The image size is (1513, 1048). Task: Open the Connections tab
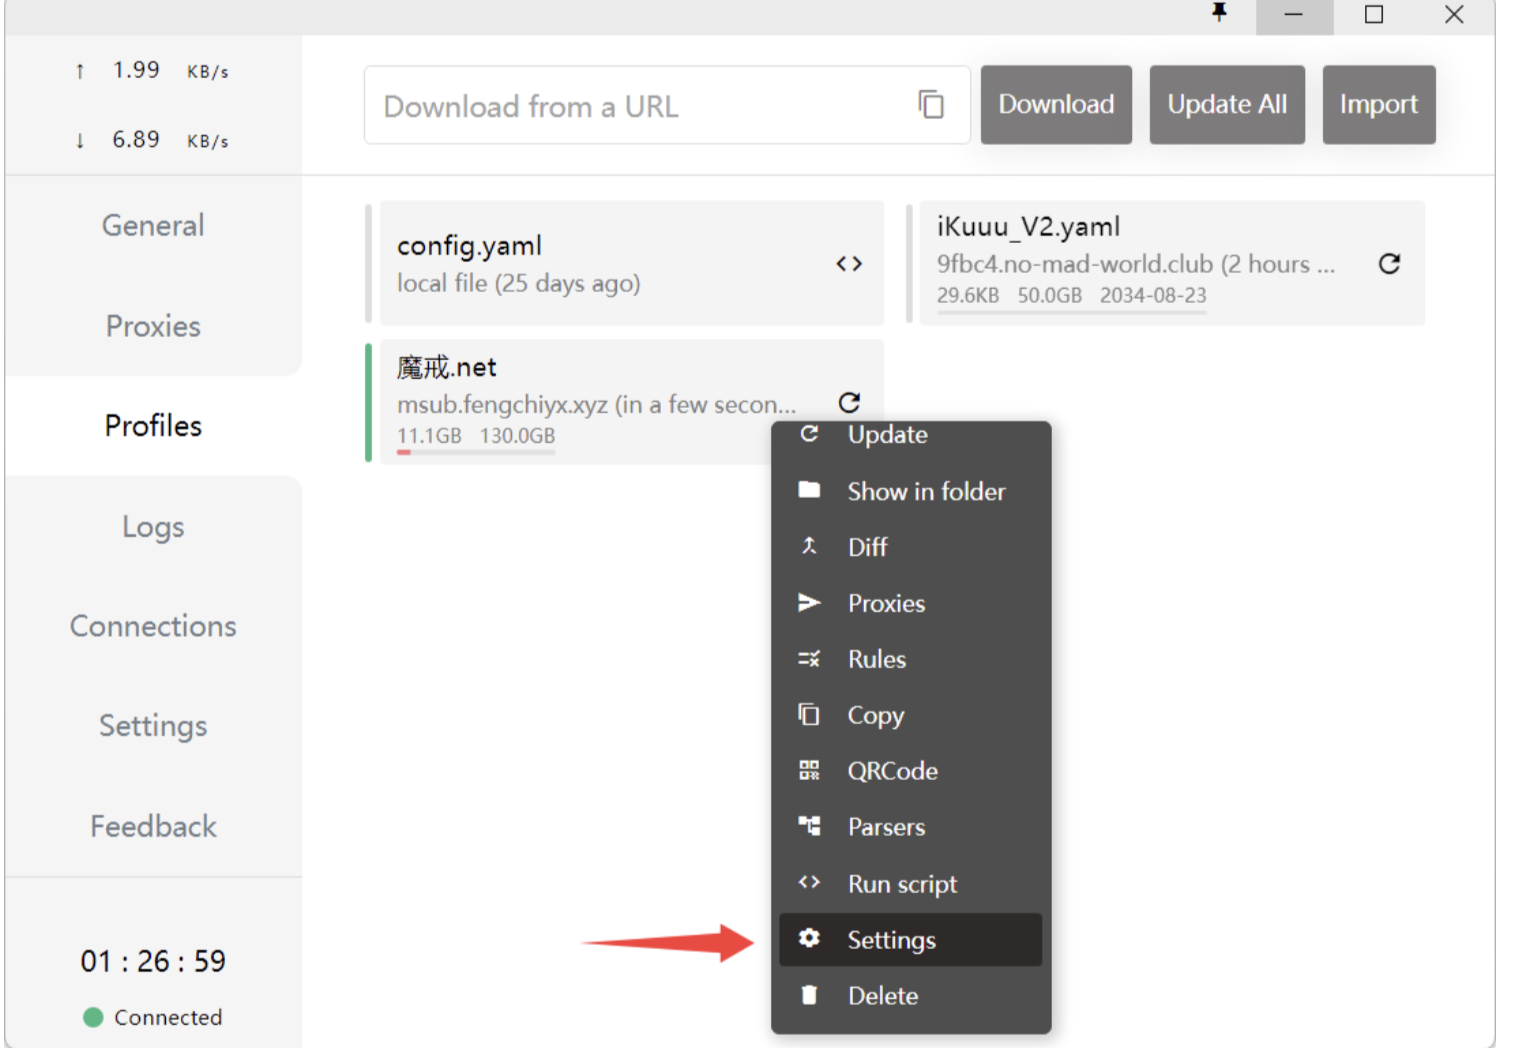tap(153, 626)
